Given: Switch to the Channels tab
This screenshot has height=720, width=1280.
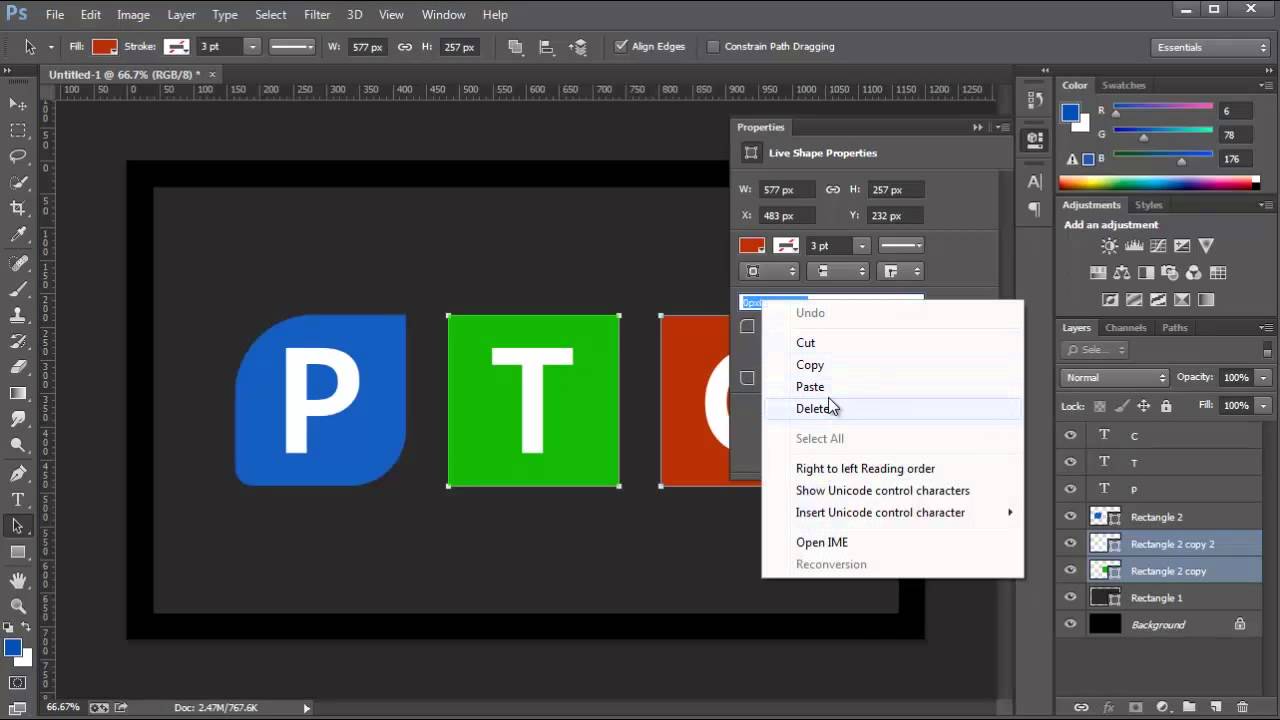Looking at the screenshot, I should [1125, 327].
